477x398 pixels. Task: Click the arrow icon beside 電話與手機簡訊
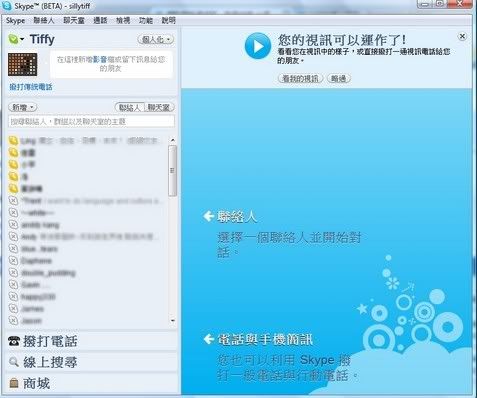[x=208, y=339]
